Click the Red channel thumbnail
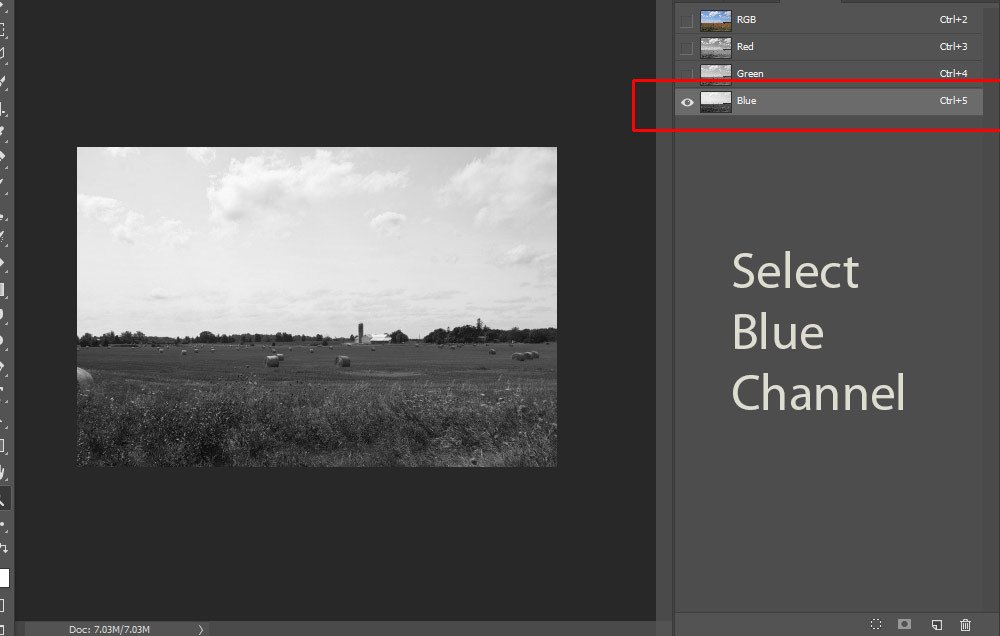 (716, 47)
